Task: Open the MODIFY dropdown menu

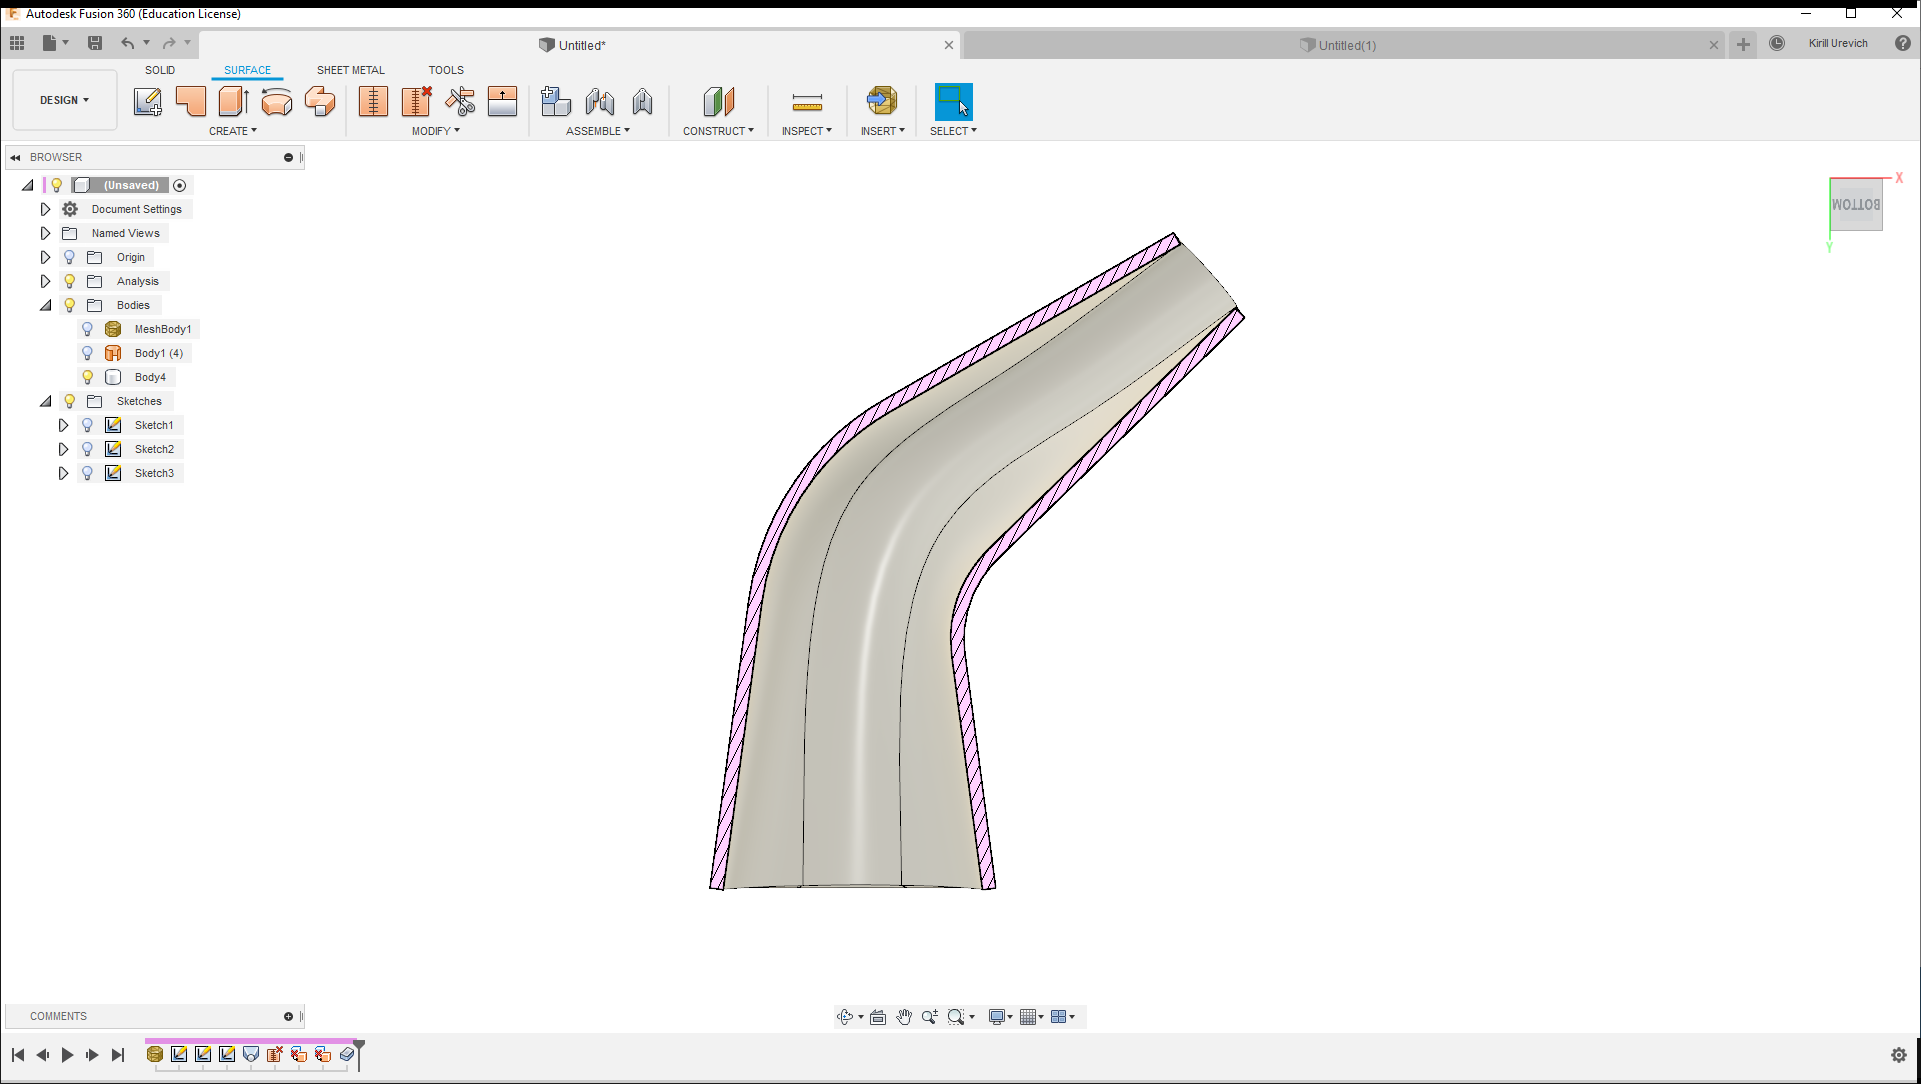Action: (436, 131)
